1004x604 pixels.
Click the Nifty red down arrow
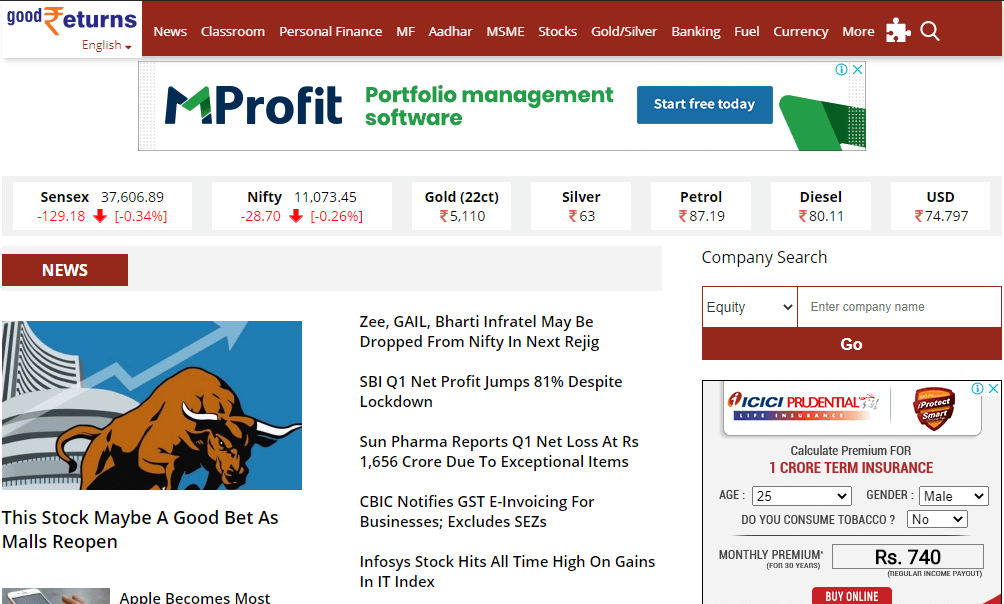(x=296, y=216)
